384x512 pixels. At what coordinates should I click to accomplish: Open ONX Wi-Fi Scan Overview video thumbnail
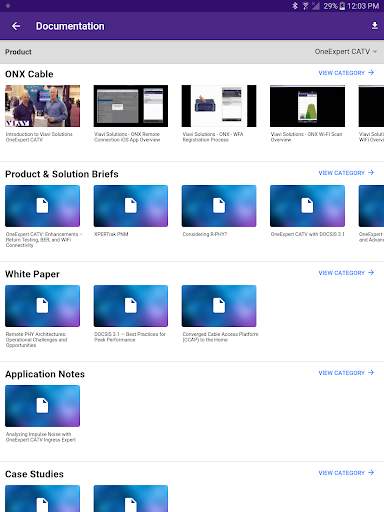(307, 106)
